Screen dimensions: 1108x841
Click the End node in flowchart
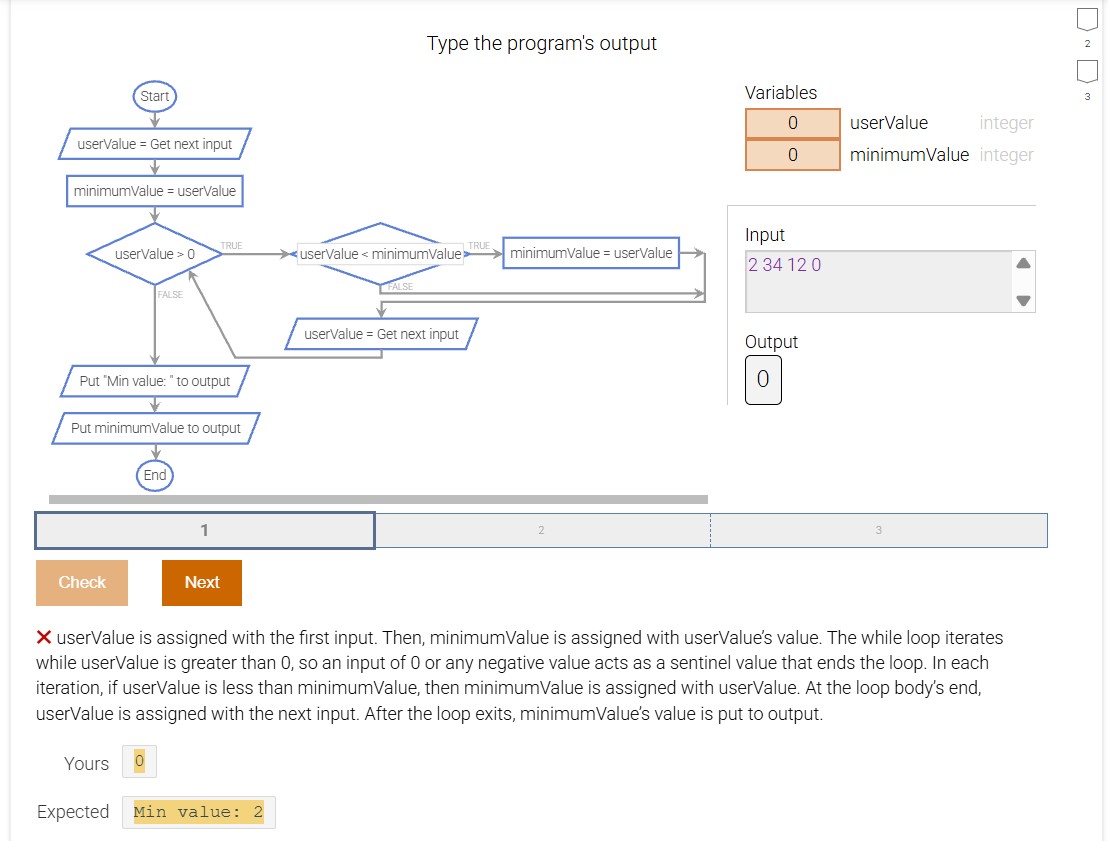pos(155,475)
